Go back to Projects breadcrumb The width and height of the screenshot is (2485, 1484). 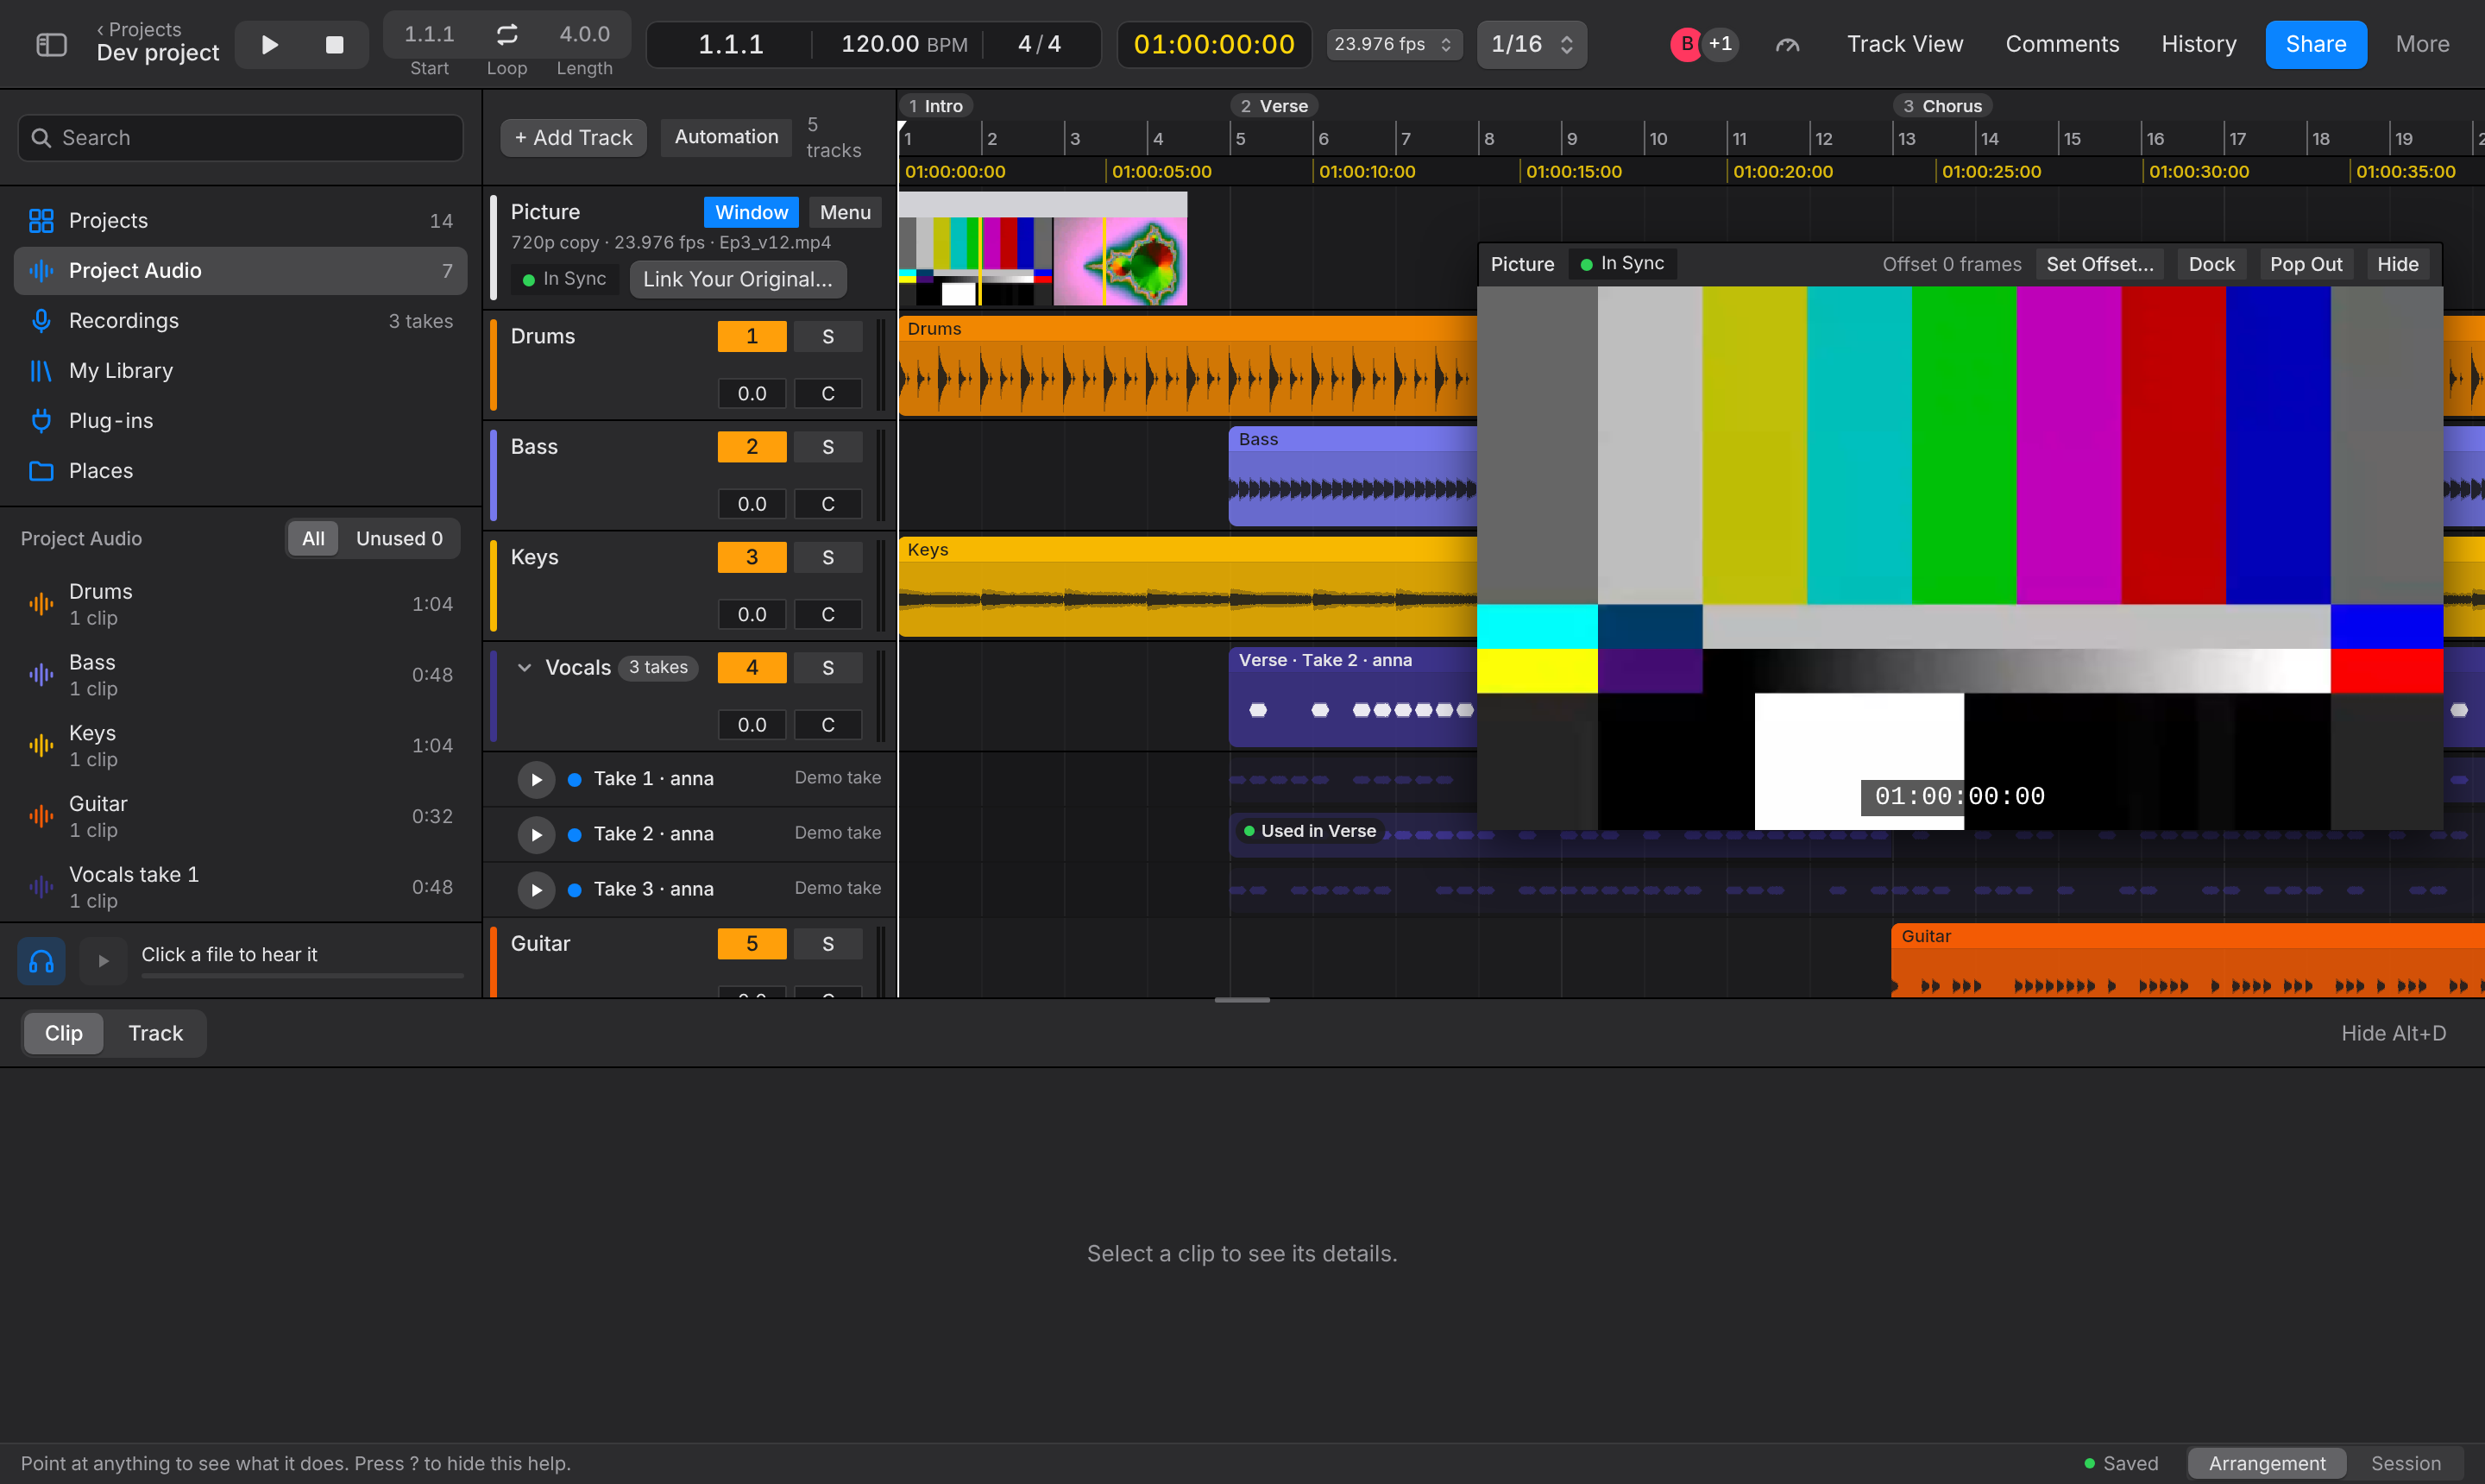(139, 29)
